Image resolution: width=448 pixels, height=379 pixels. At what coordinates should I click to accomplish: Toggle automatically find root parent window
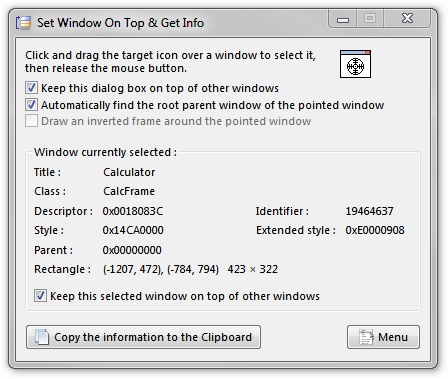coord(31,105)
